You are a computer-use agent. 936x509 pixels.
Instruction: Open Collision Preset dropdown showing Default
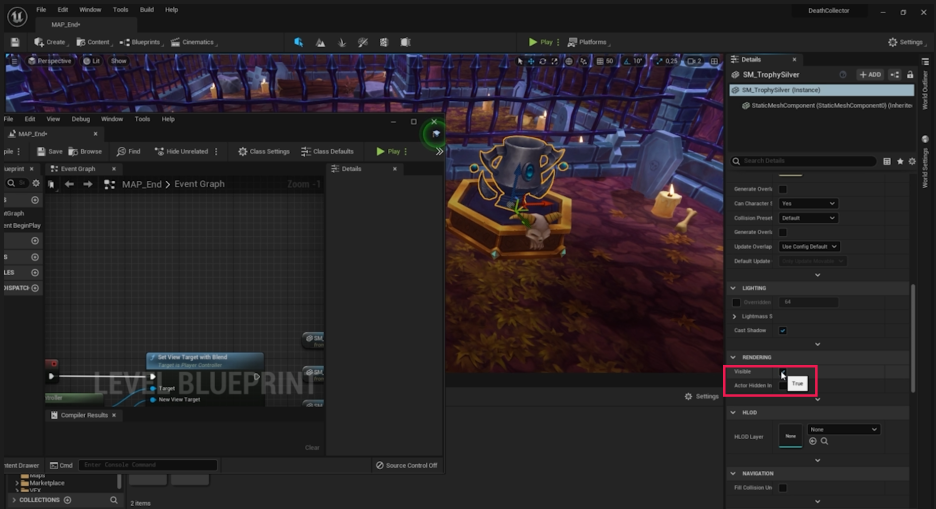click(808, 218)
